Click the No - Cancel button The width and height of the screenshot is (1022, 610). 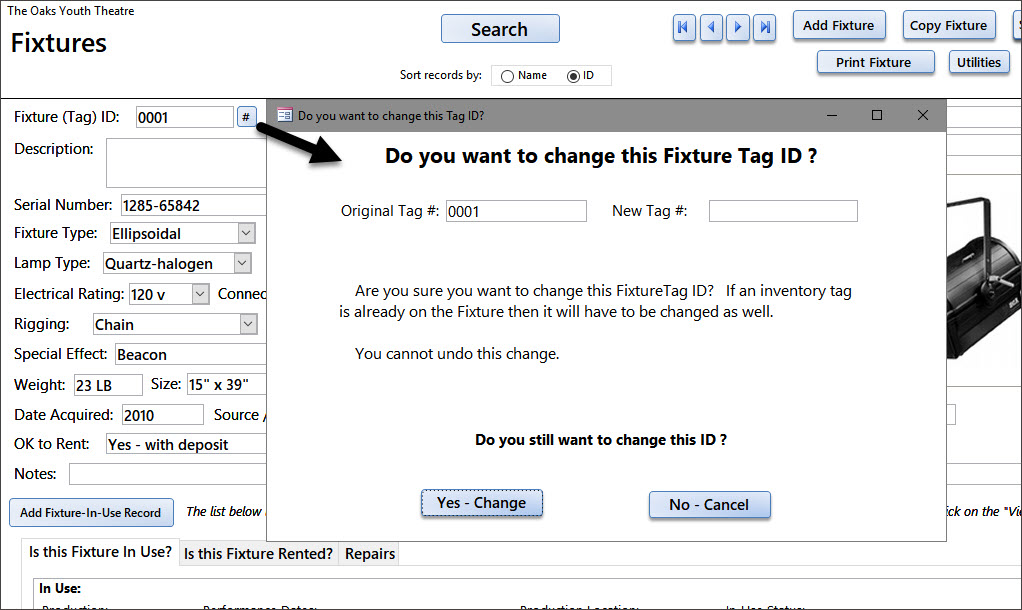coord(709,505)
